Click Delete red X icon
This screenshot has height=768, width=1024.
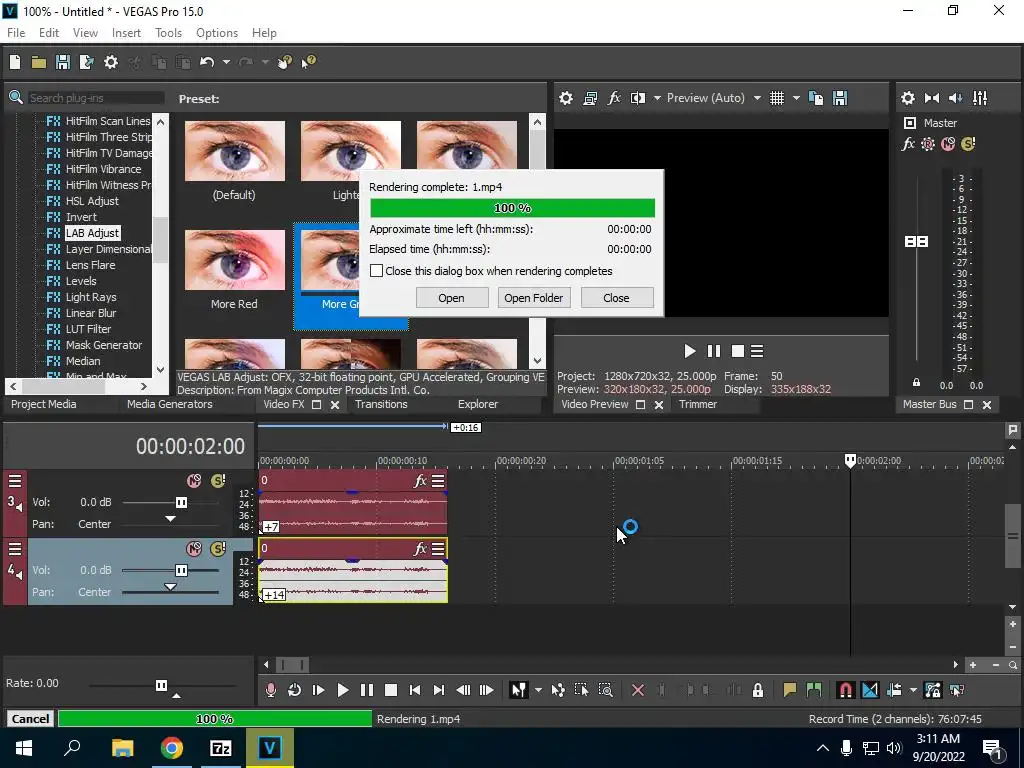point(638,690)
